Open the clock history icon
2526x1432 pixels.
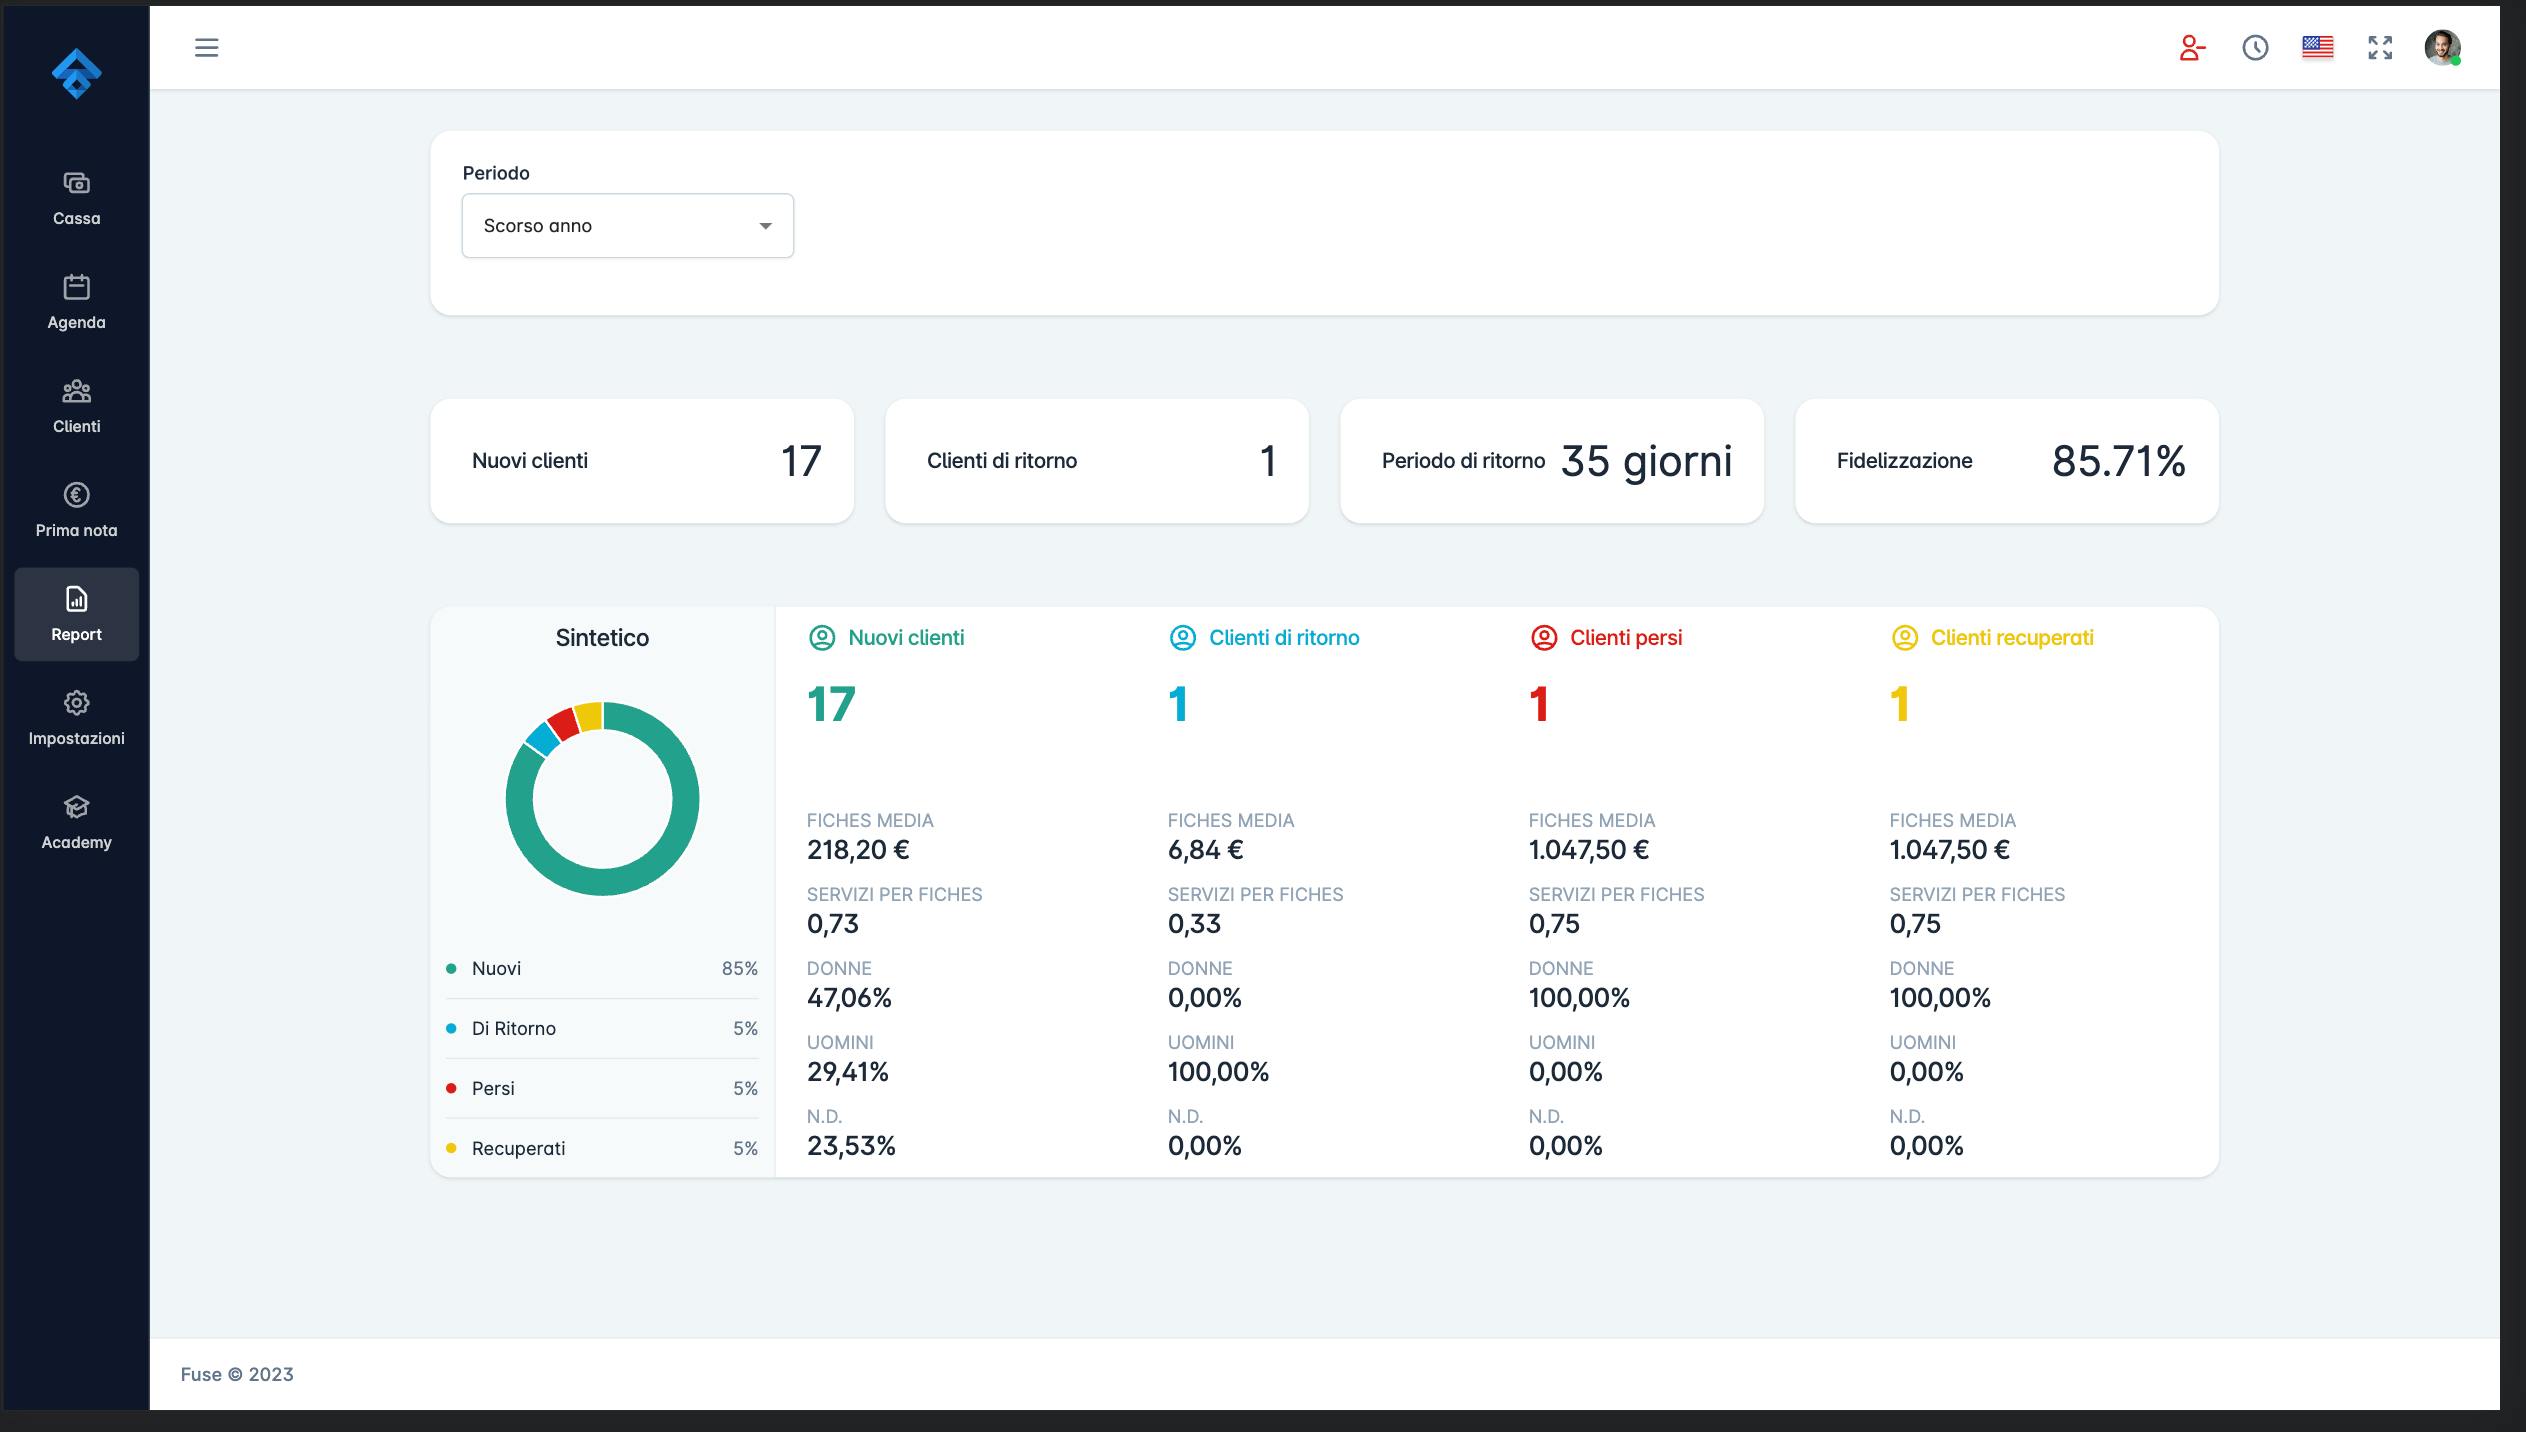click(2255, 47)
